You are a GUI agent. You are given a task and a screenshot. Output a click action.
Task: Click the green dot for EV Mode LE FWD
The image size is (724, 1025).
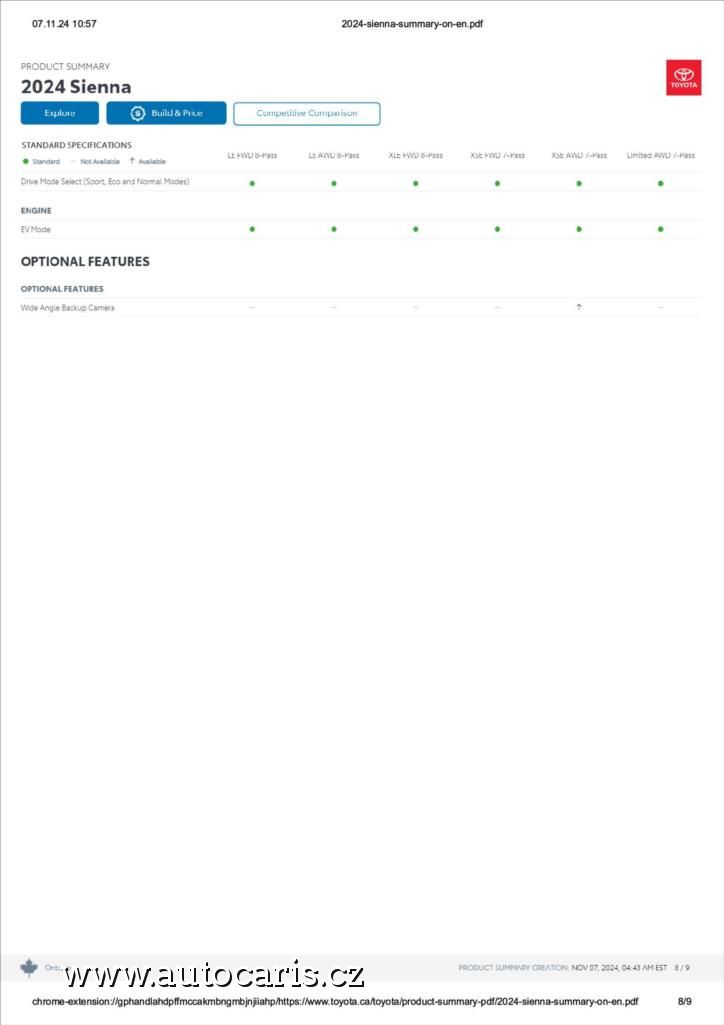(x=252, y=229)
